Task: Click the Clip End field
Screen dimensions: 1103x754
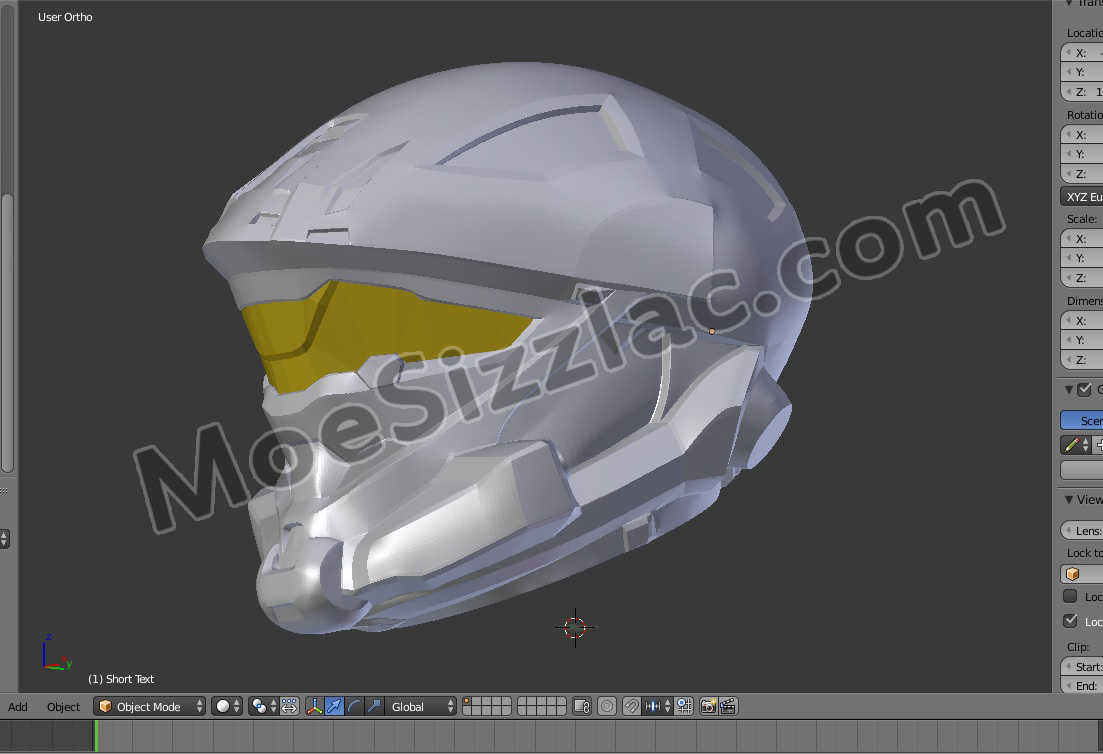Action: (x=1082, y=686)
